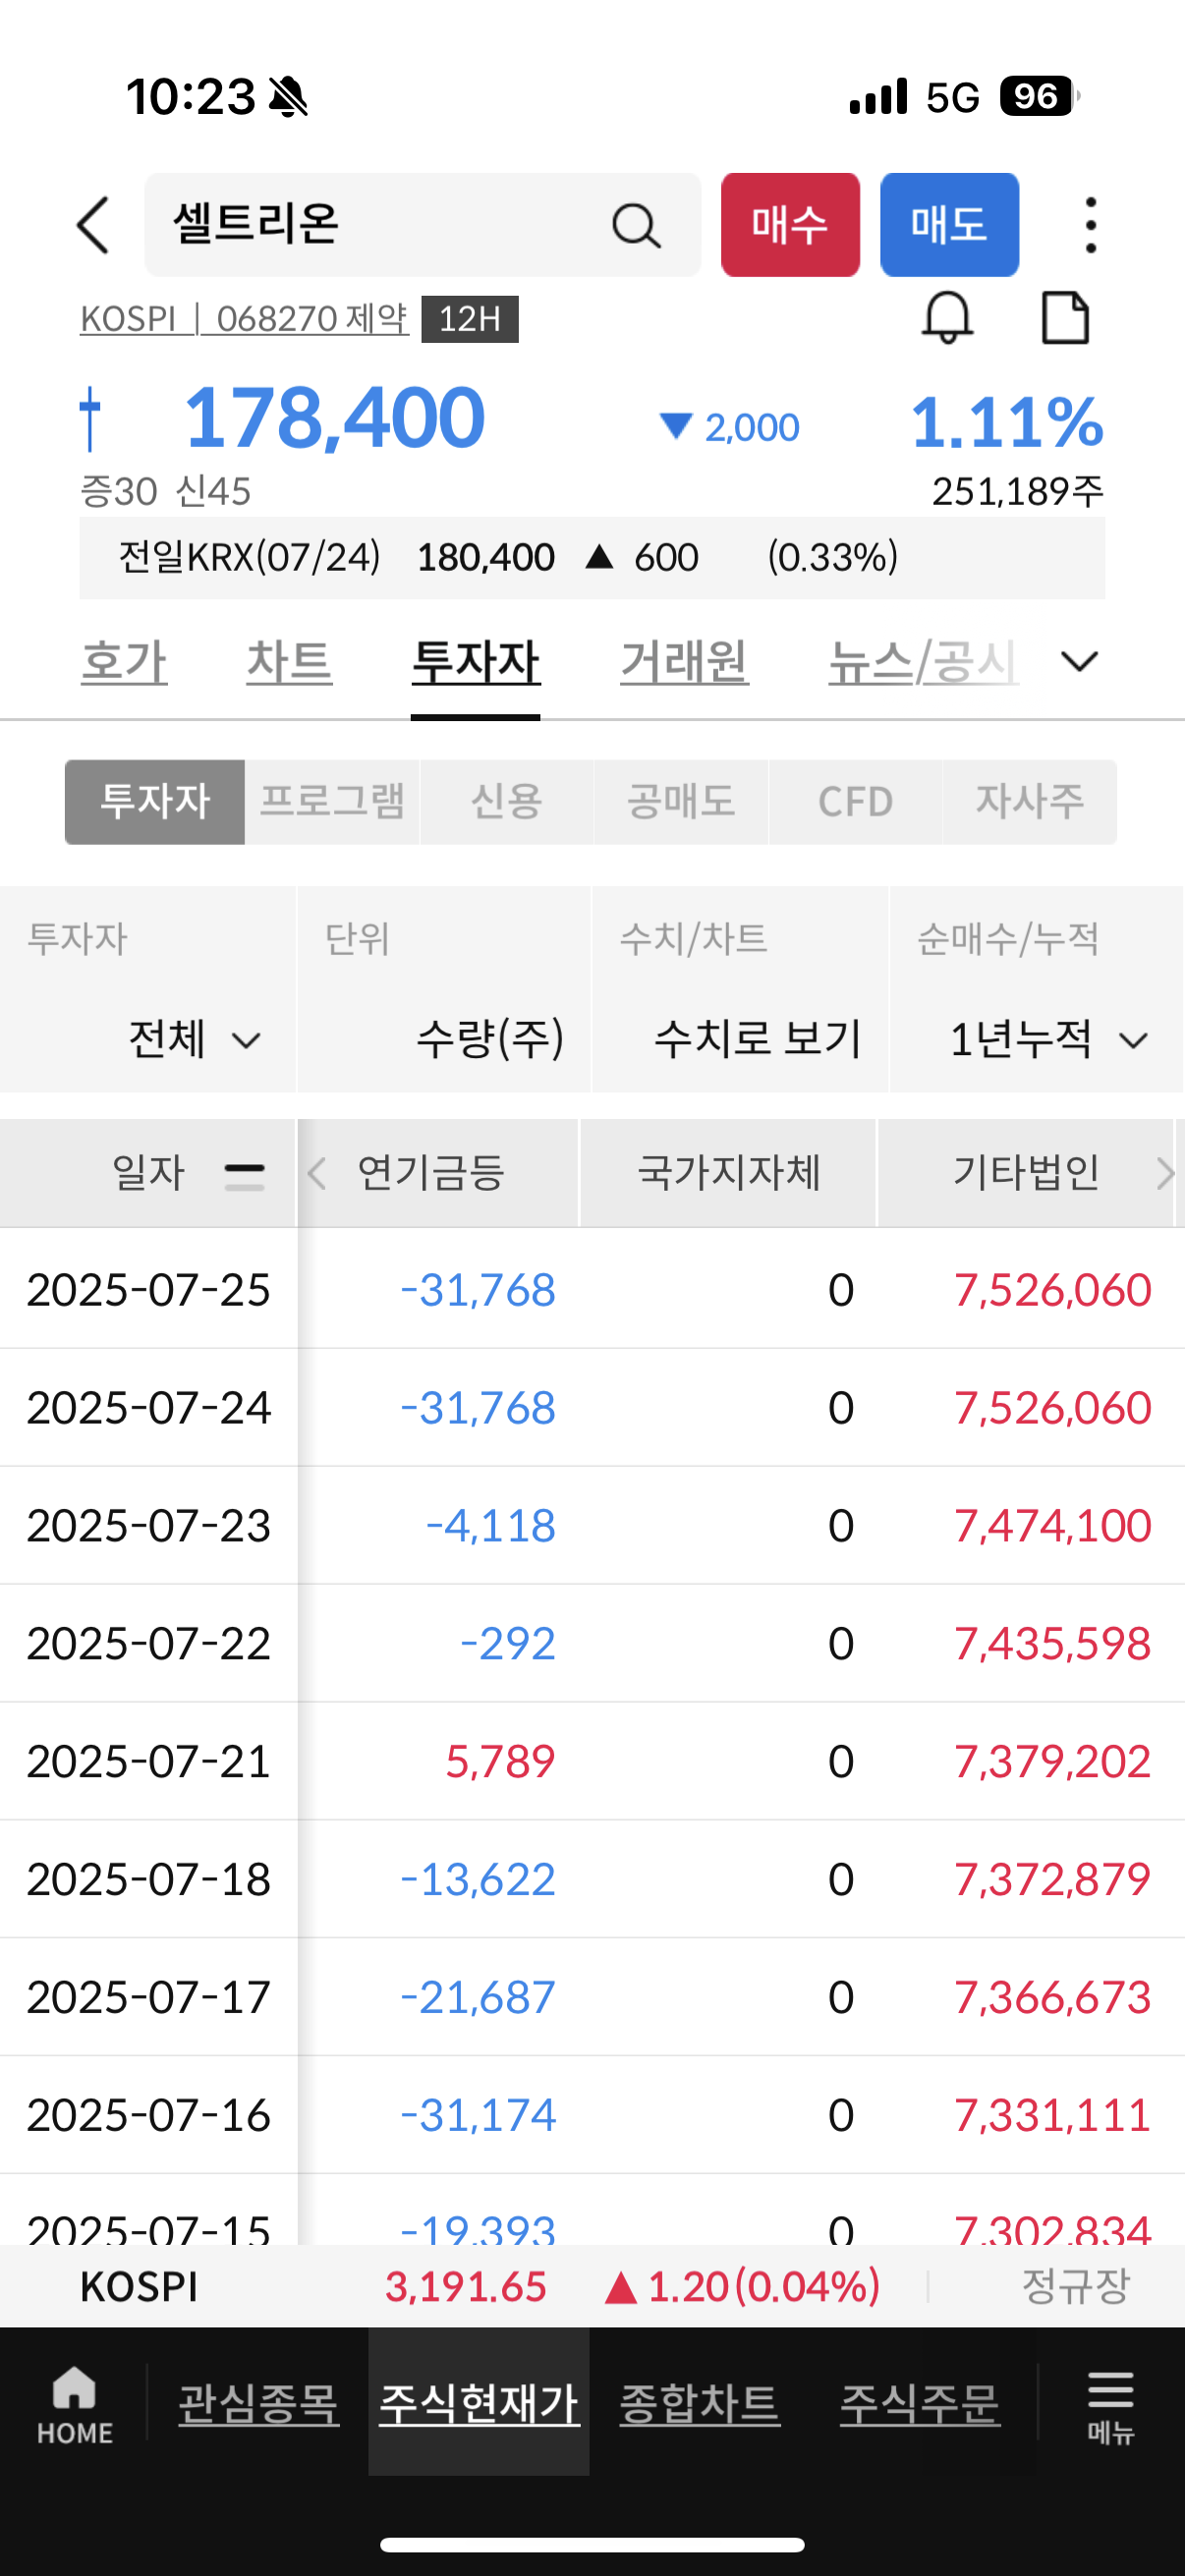1185x2576 pixels.
Task: Tap the 셀트리온 stock search field
Action: (x=423, y=225)
